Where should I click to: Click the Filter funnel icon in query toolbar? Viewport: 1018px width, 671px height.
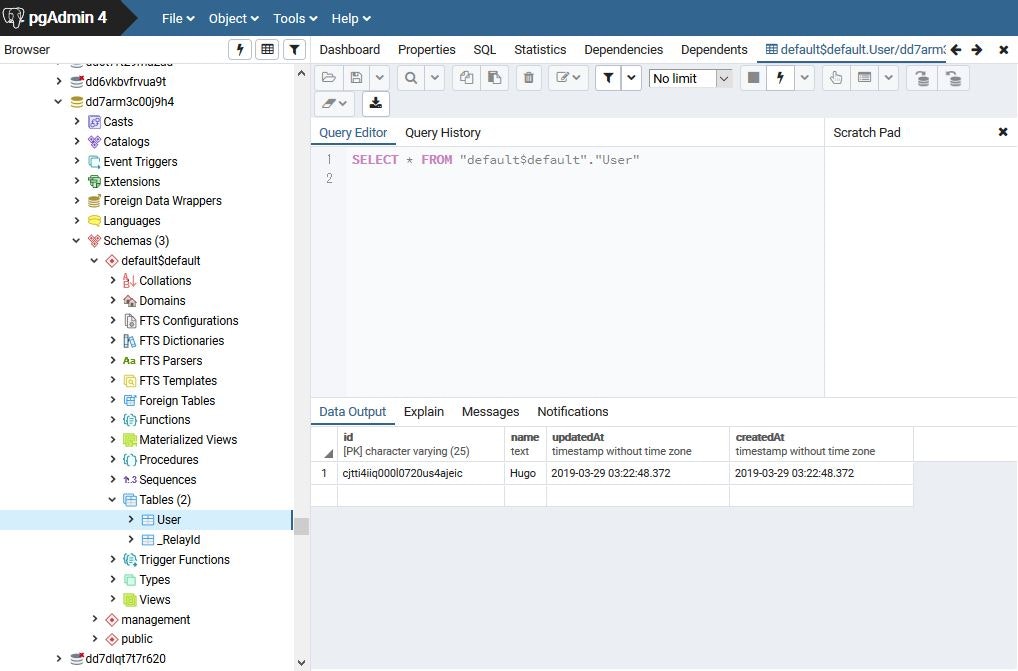click(608, 78)
